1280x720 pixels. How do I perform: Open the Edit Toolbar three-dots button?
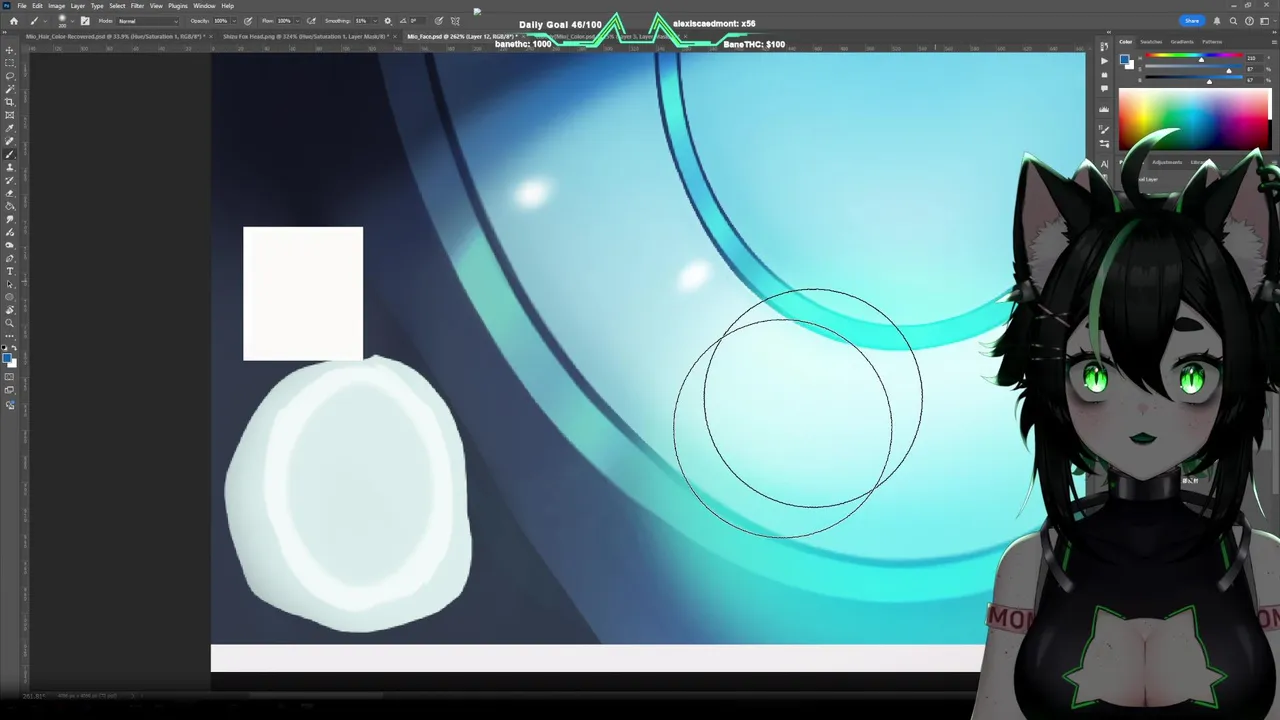[x=10, y=335]
